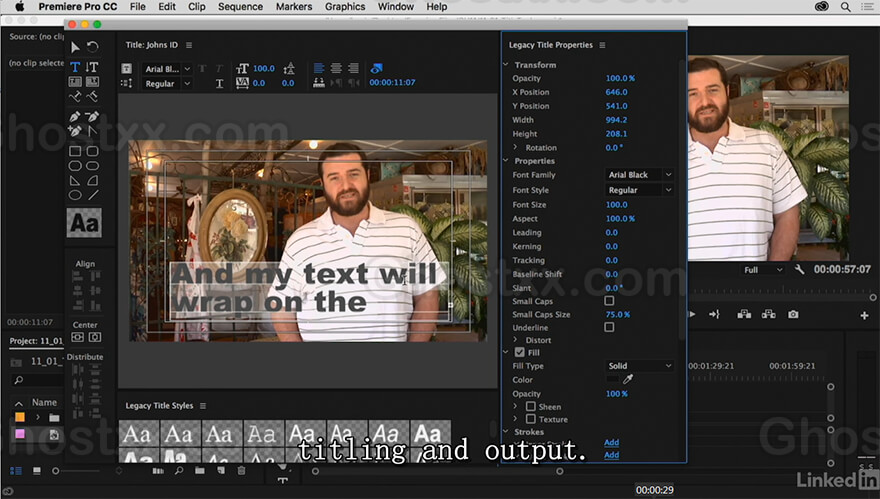Collapse the Strokes section
The width and height of the screenshot is (880, 499).
506,432
